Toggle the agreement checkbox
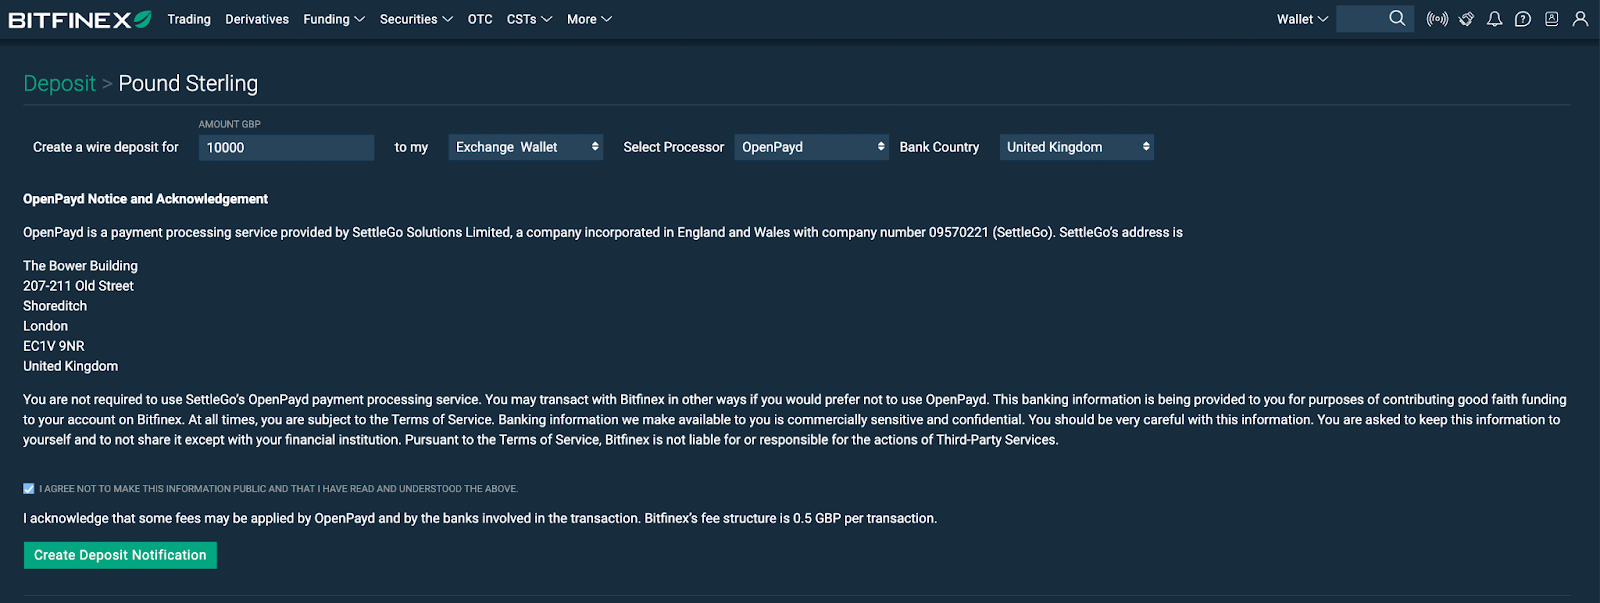This screenshot has width=1600, height=603. 29,489
